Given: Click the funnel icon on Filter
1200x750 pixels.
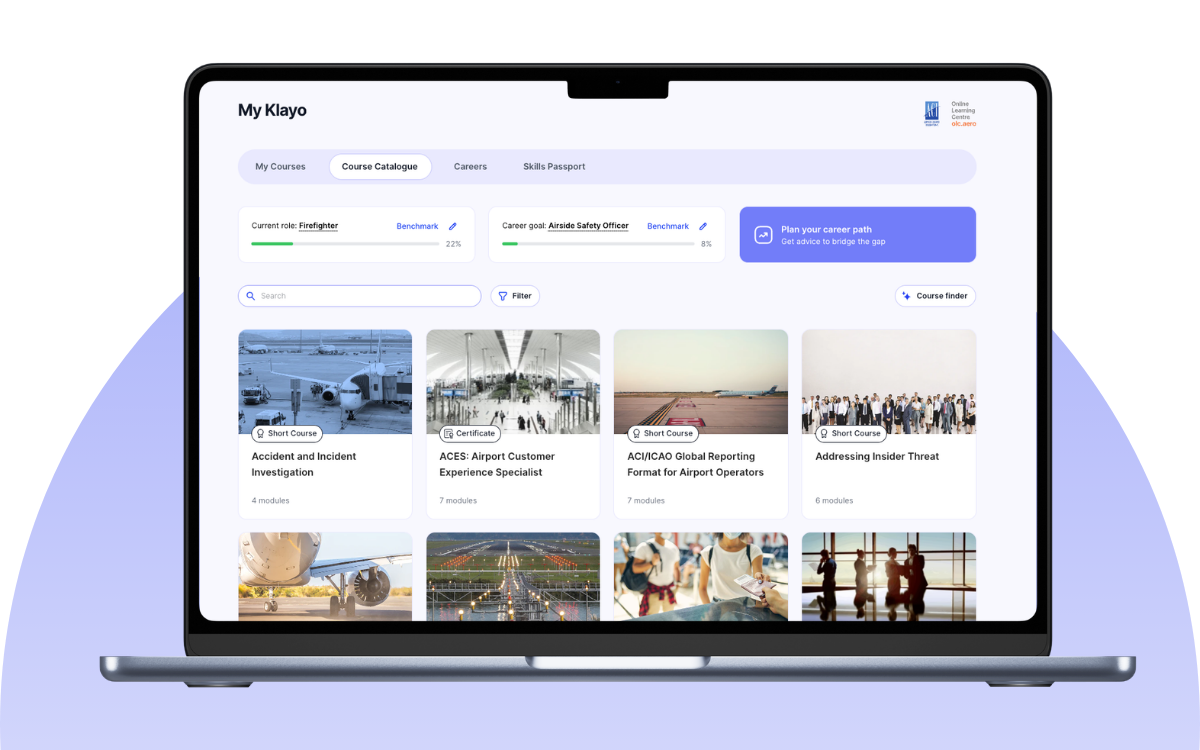Looking at the screenshot, I should [x=503, y=296].
